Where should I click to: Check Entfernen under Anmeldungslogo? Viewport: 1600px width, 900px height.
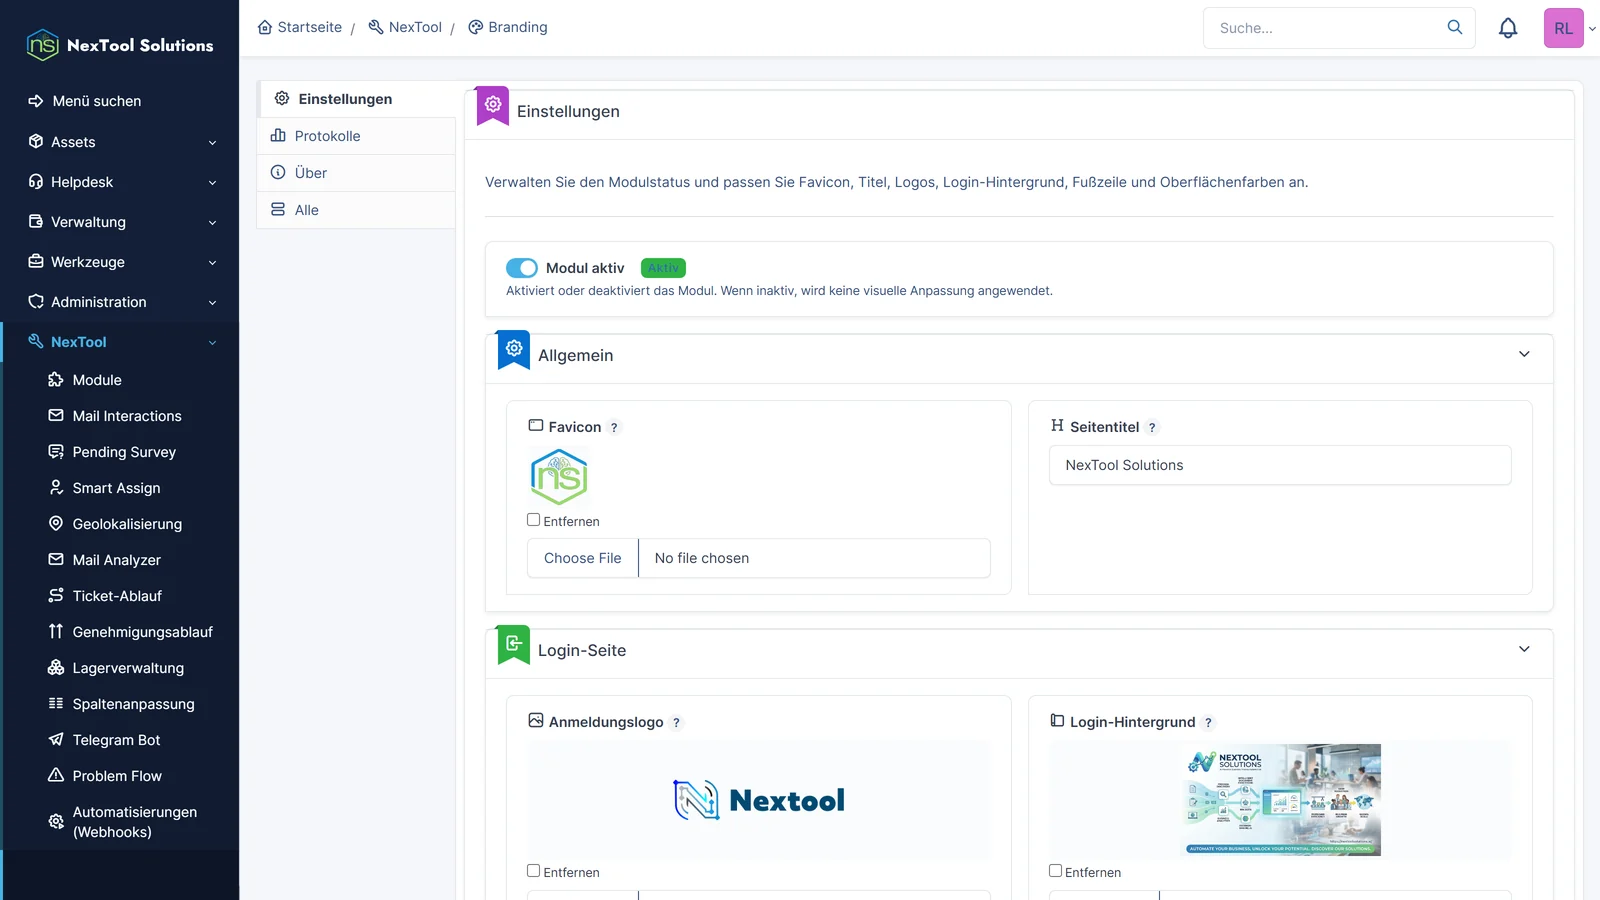(x=534, y=871)
